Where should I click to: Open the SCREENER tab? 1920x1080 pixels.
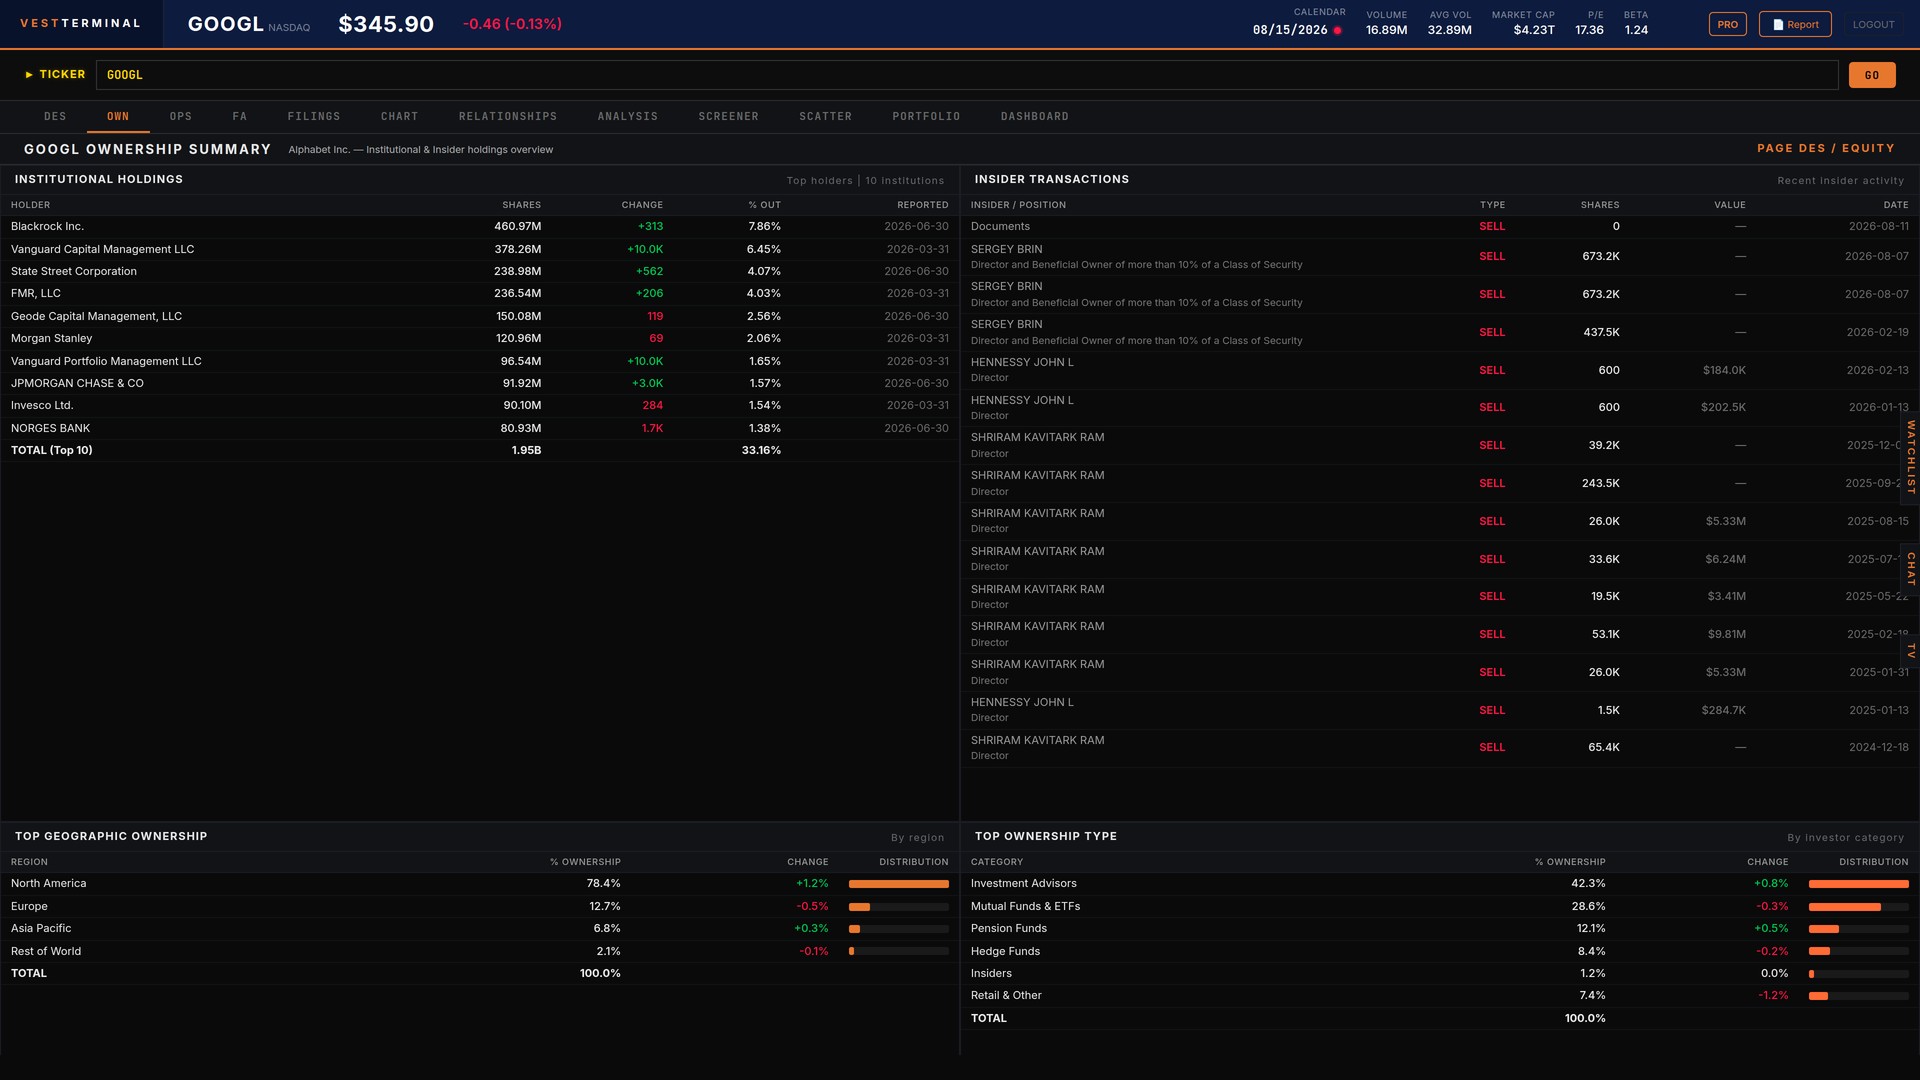729,117
